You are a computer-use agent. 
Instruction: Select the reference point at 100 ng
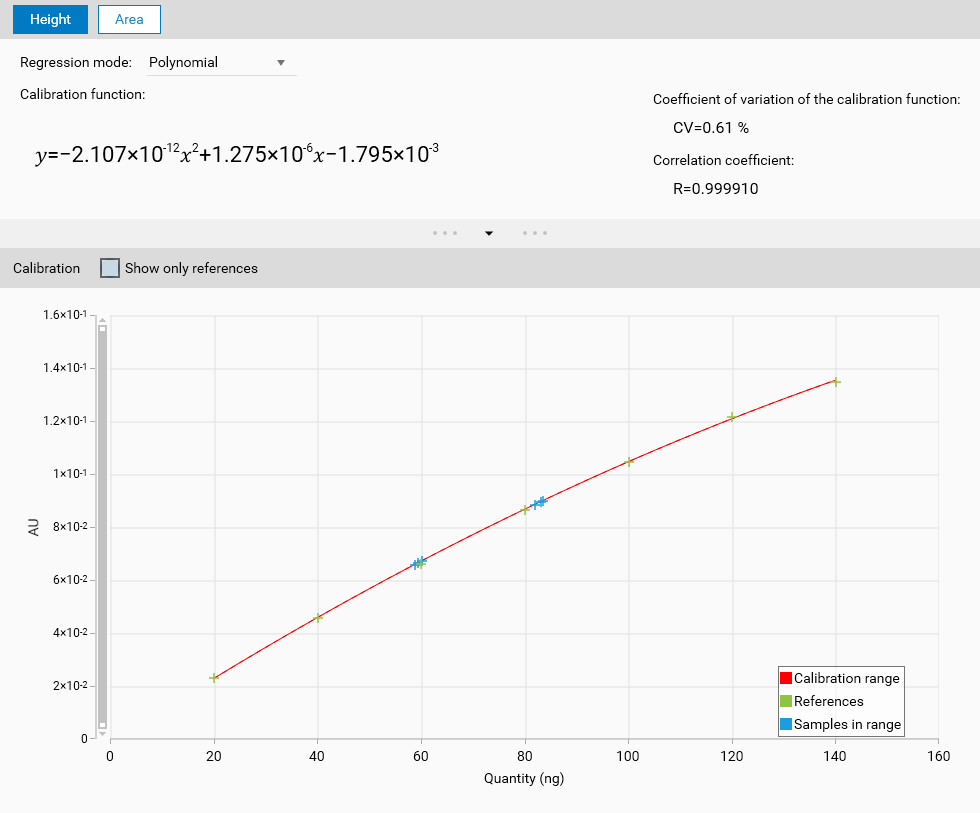(x=629, y=462)
